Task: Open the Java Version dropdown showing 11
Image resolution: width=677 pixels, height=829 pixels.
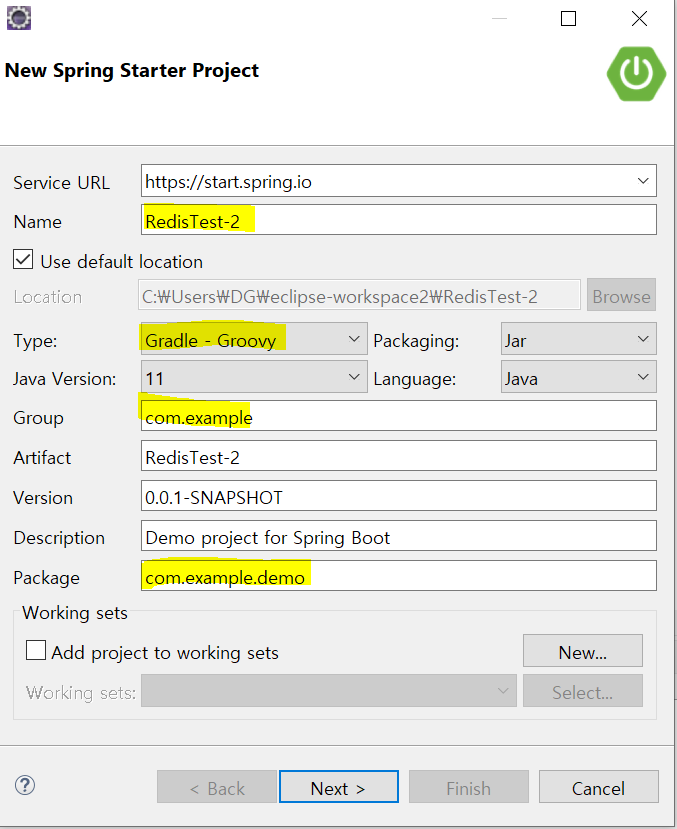Action: click(254, 377)
